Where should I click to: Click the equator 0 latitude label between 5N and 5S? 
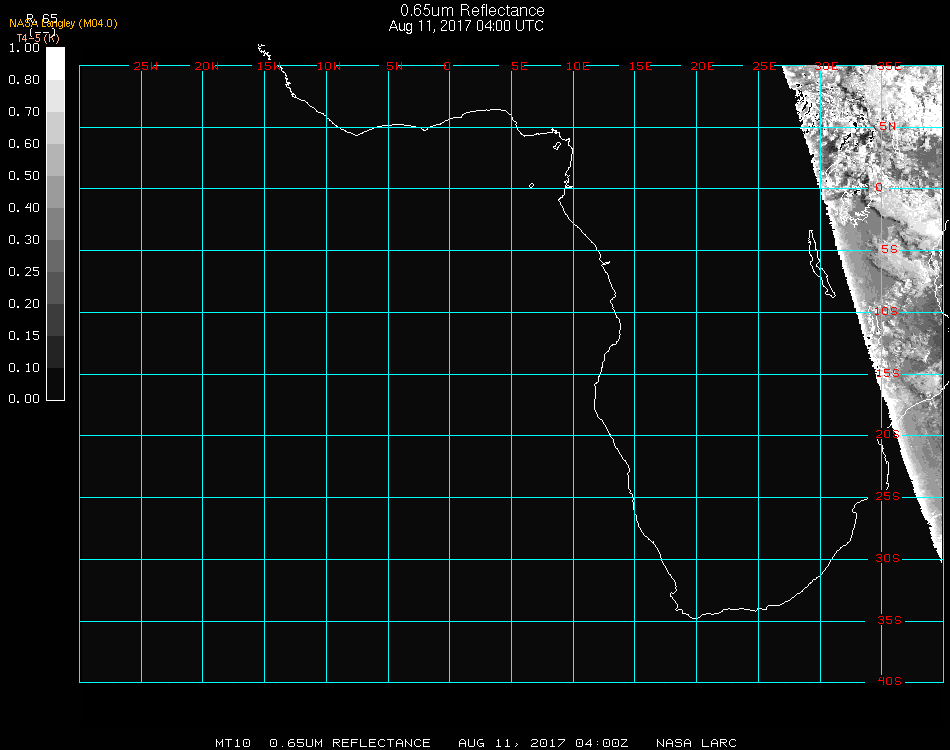click(x=879, y=187)
